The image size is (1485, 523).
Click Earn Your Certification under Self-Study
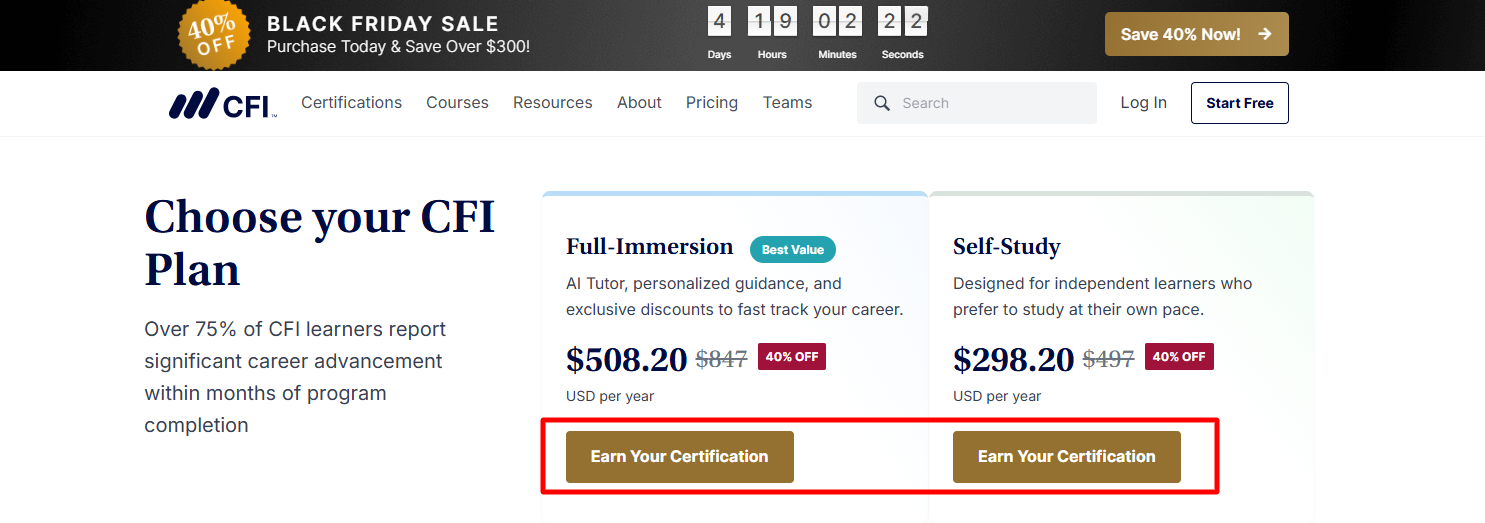click(1066, 457)
